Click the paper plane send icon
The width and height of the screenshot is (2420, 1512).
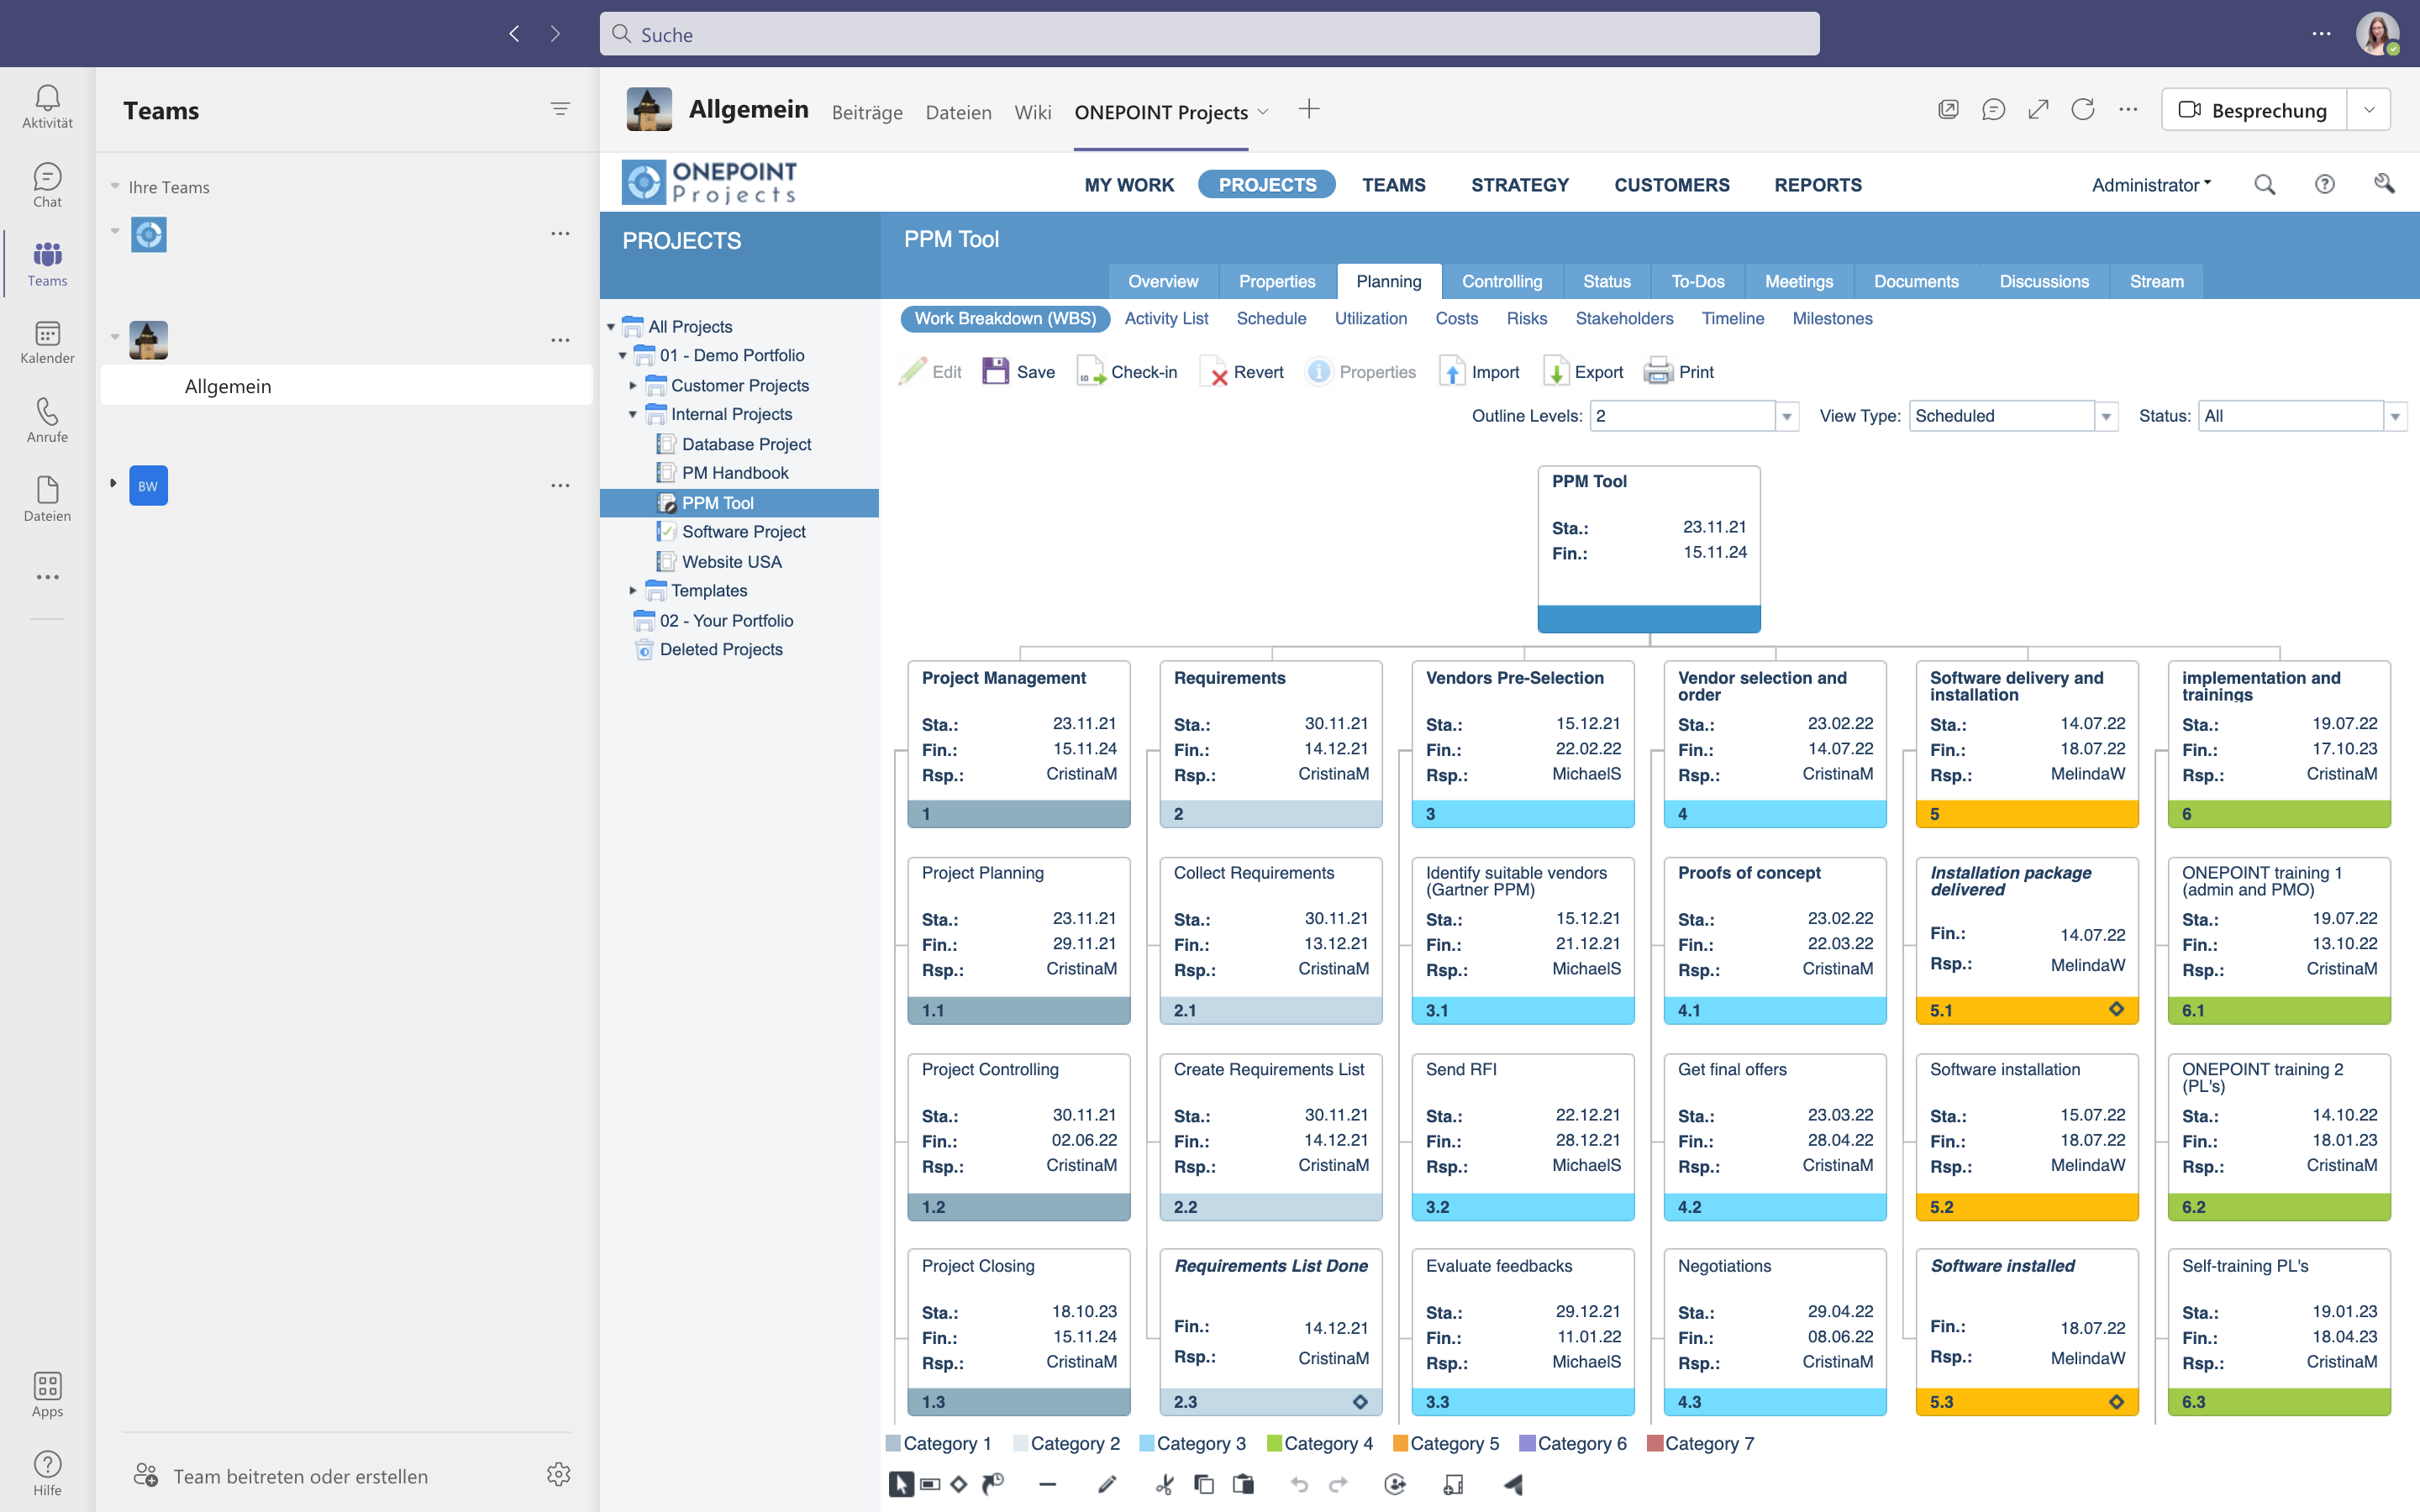1513,1484
